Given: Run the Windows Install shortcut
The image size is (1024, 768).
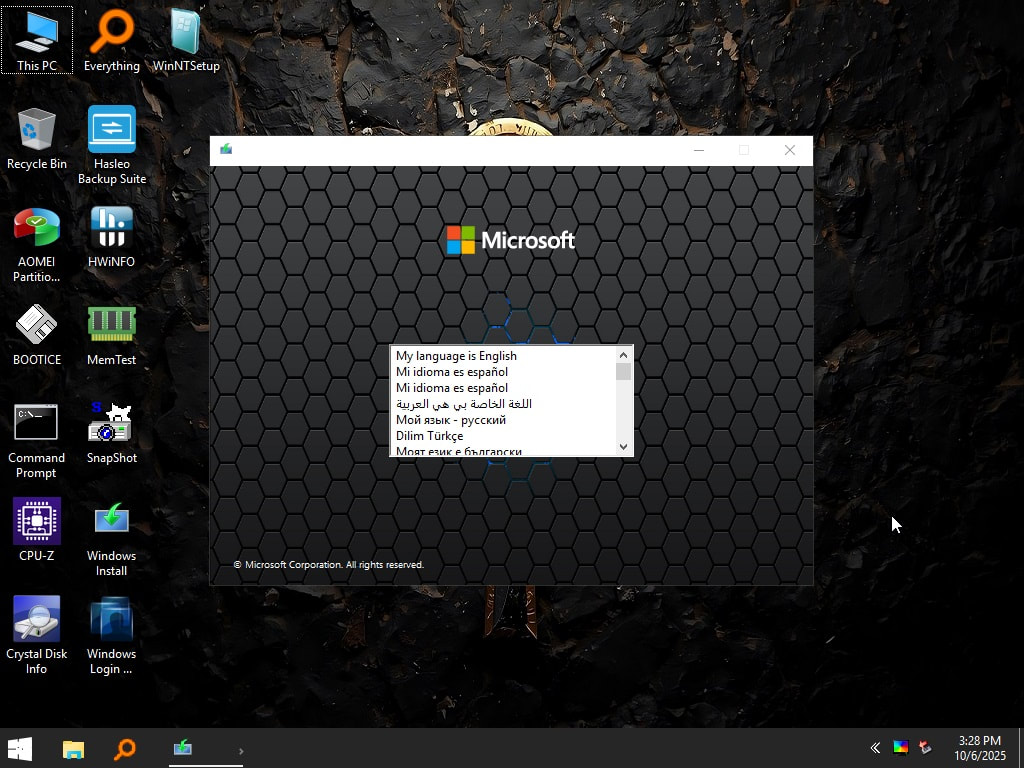Looking at the screenshot, I should (111, 520).
